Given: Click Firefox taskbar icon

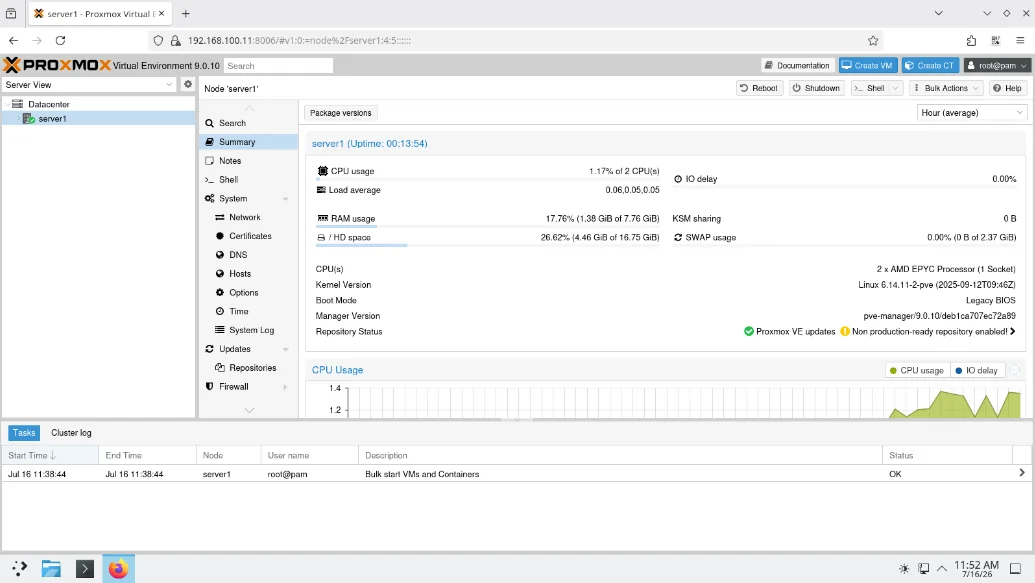Looking at the screenshot, I should pyautogui.click(x=118, y=568).
